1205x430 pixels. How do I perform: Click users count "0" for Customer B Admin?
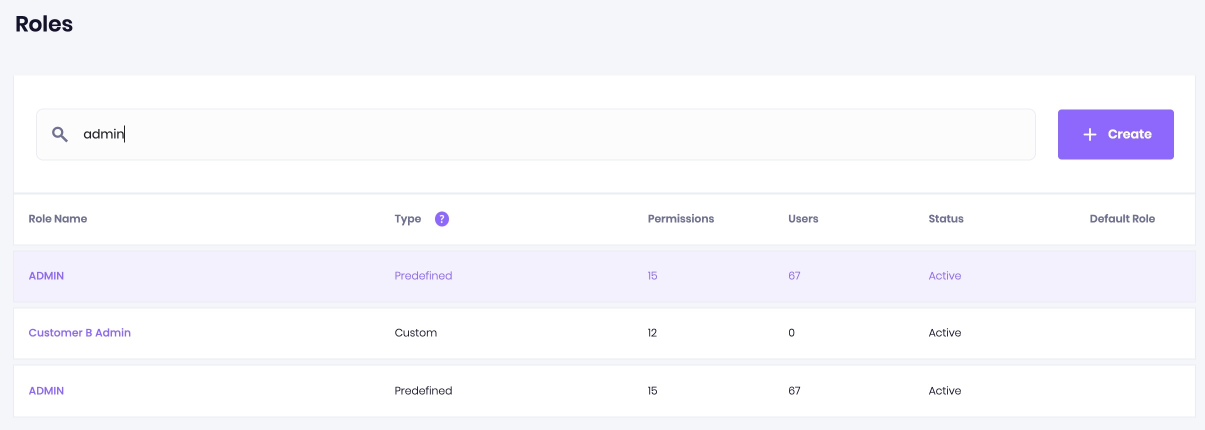pyautogui.click(x=791, y=333)
